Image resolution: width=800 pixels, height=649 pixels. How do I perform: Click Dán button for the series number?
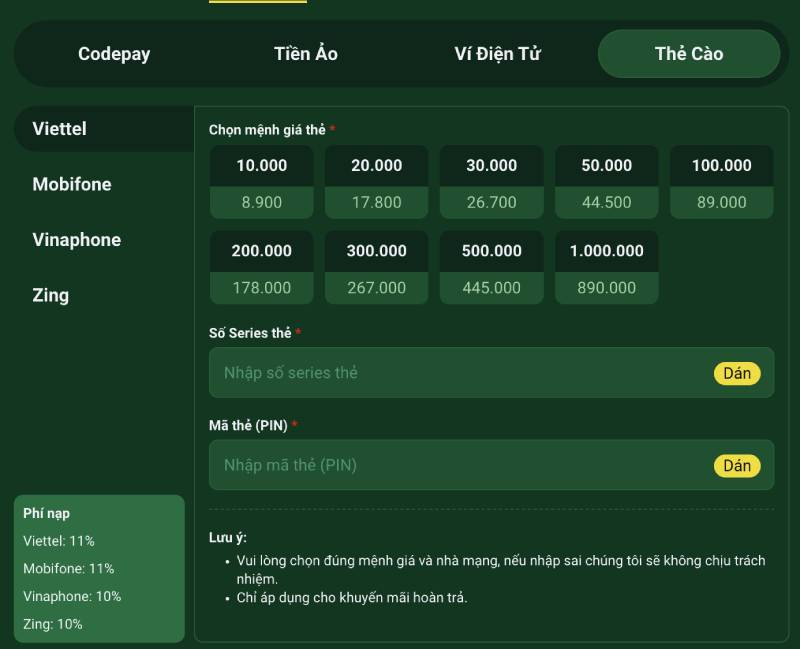[737, 373]
